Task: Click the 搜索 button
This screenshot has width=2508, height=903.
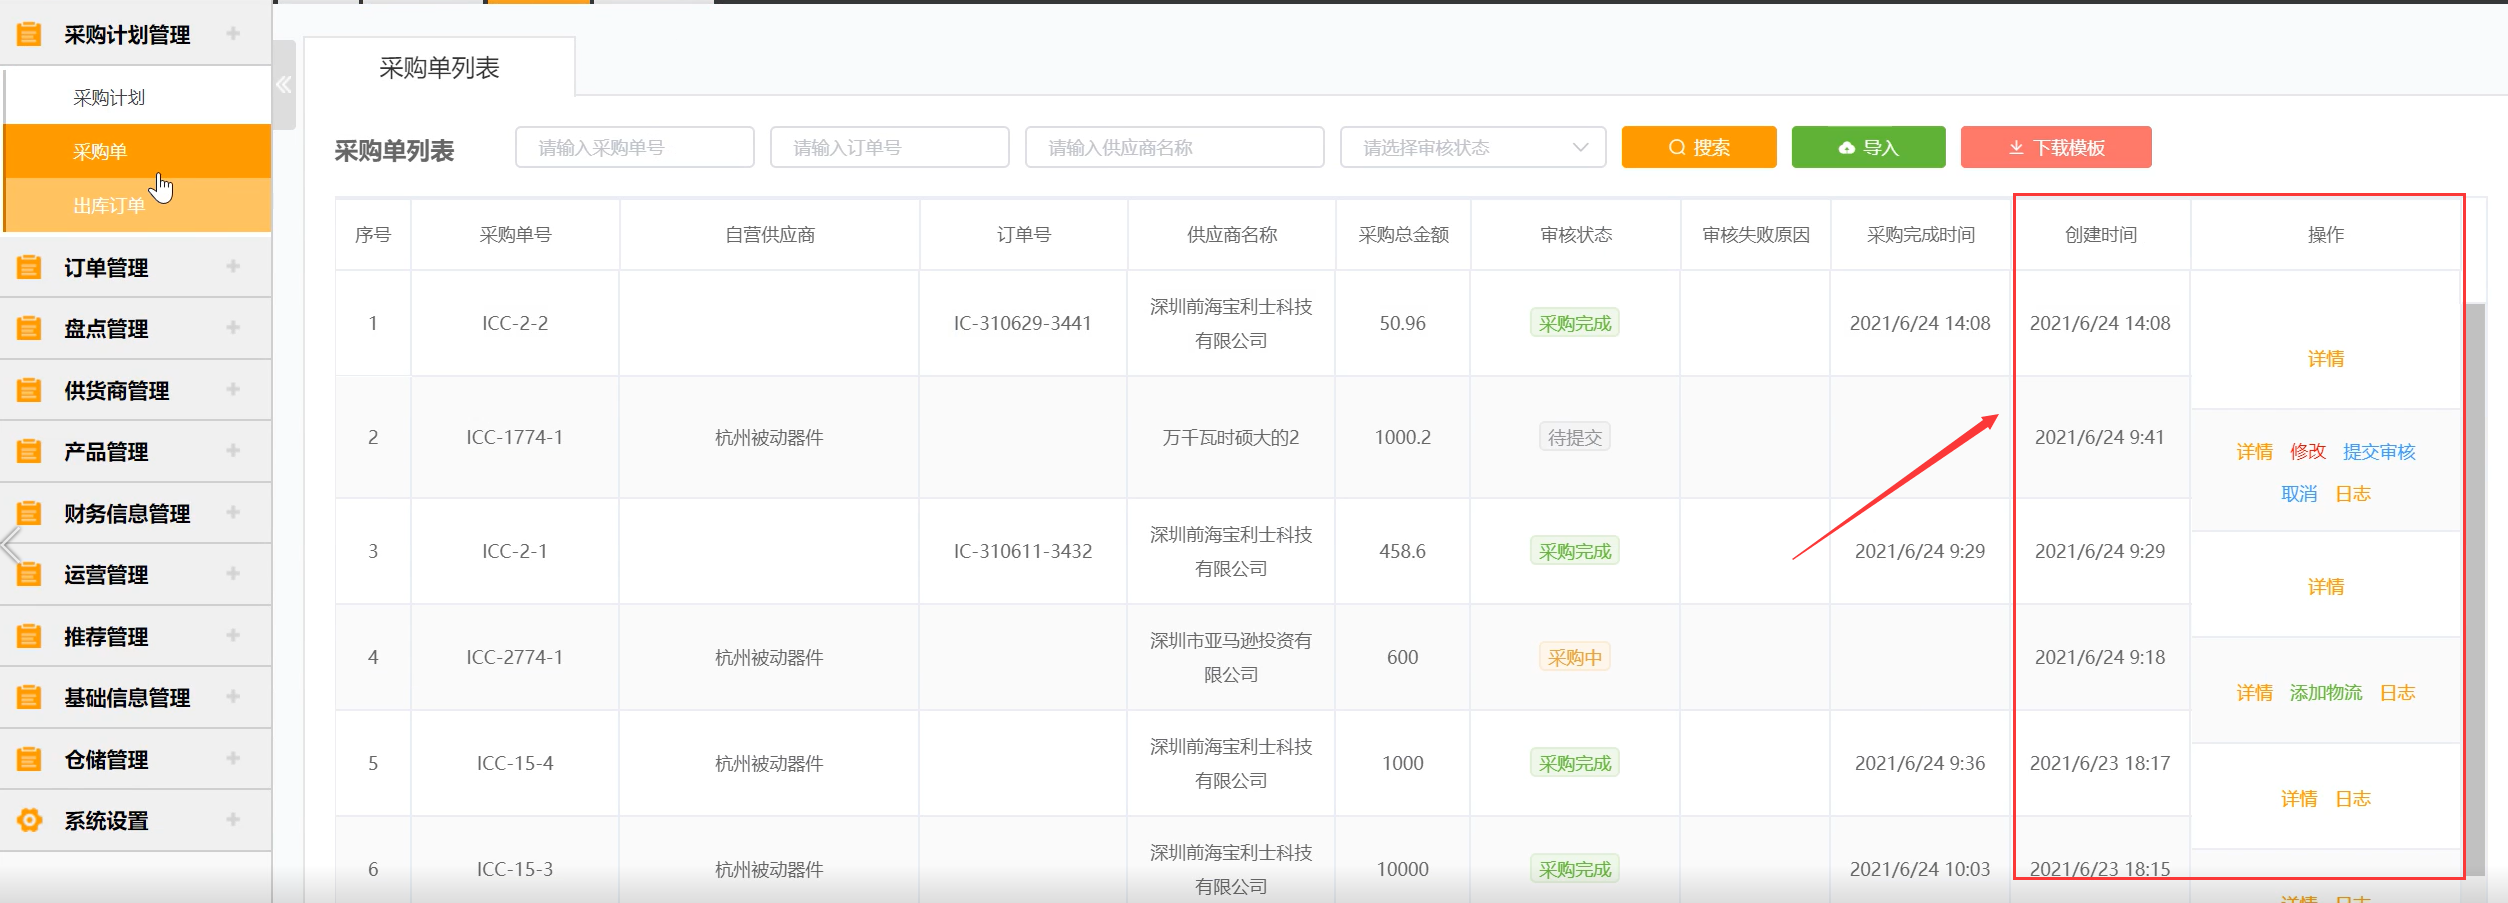Action: click(x=1698, y=147)
